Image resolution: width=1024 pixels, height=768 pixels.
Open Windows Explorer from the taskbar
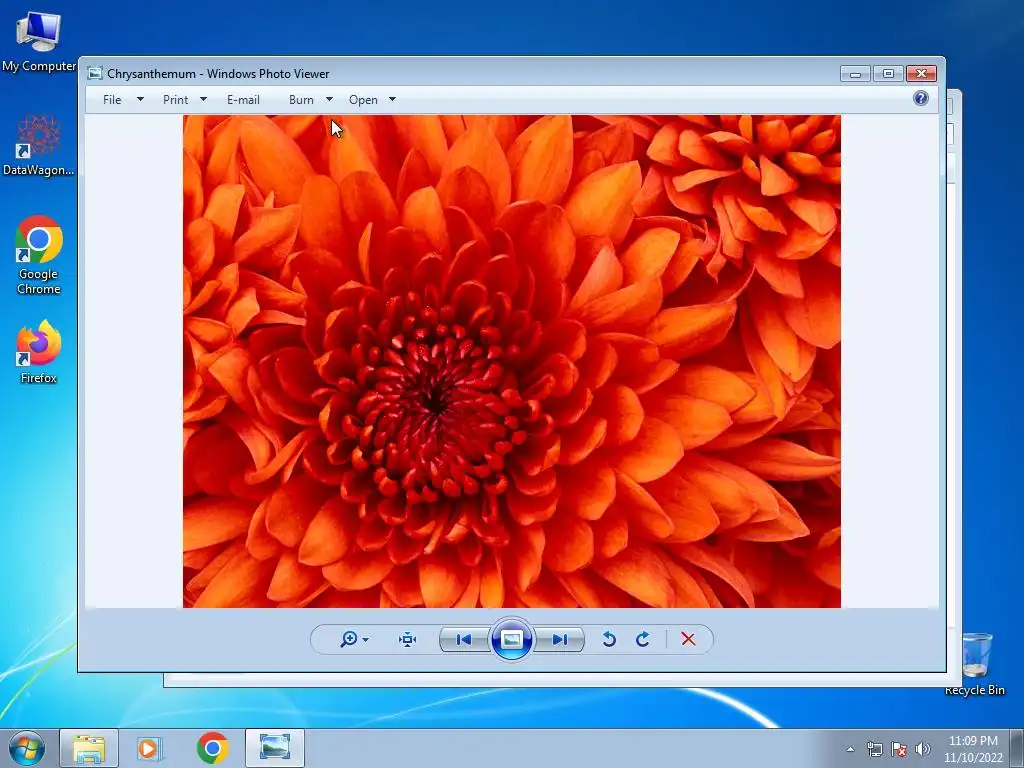pos(89,748)
